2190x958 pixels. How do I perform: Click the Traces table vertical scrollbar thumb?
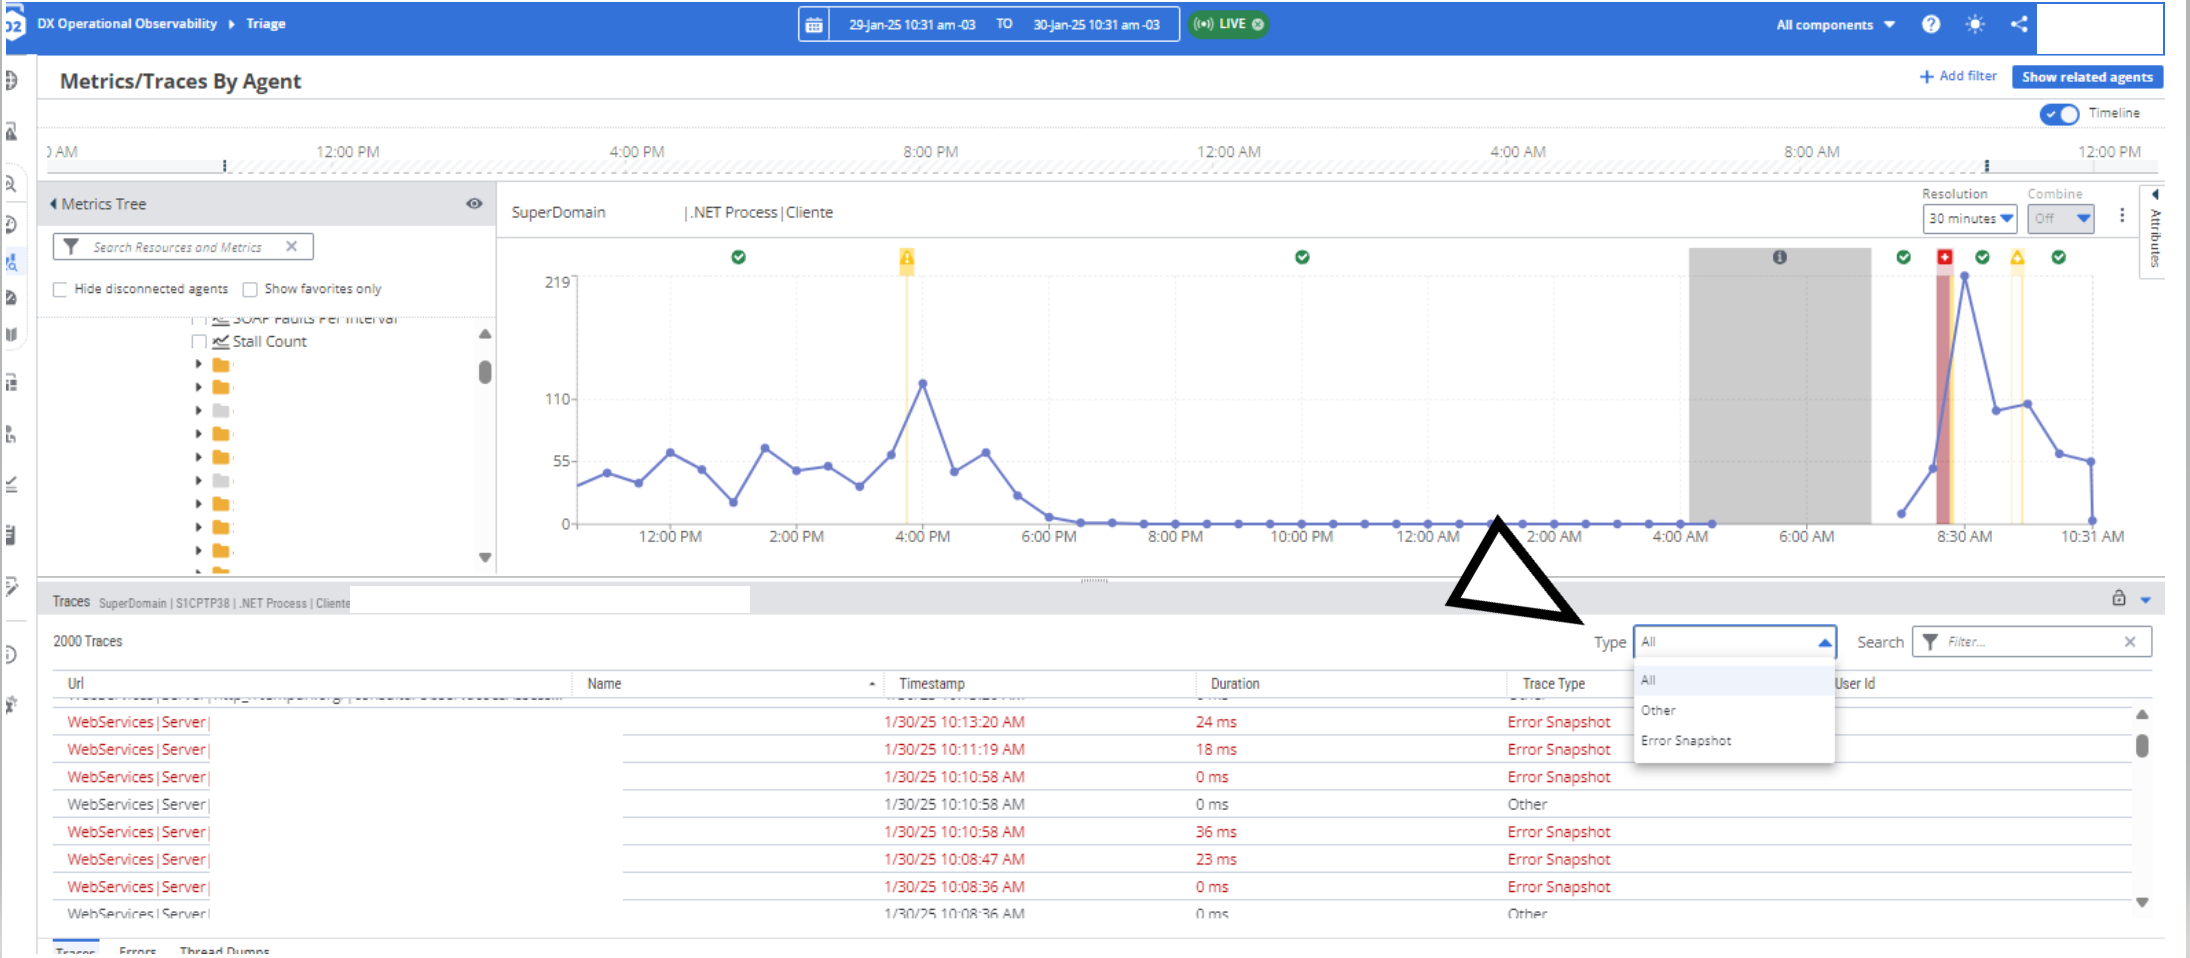coord(2142,746)
